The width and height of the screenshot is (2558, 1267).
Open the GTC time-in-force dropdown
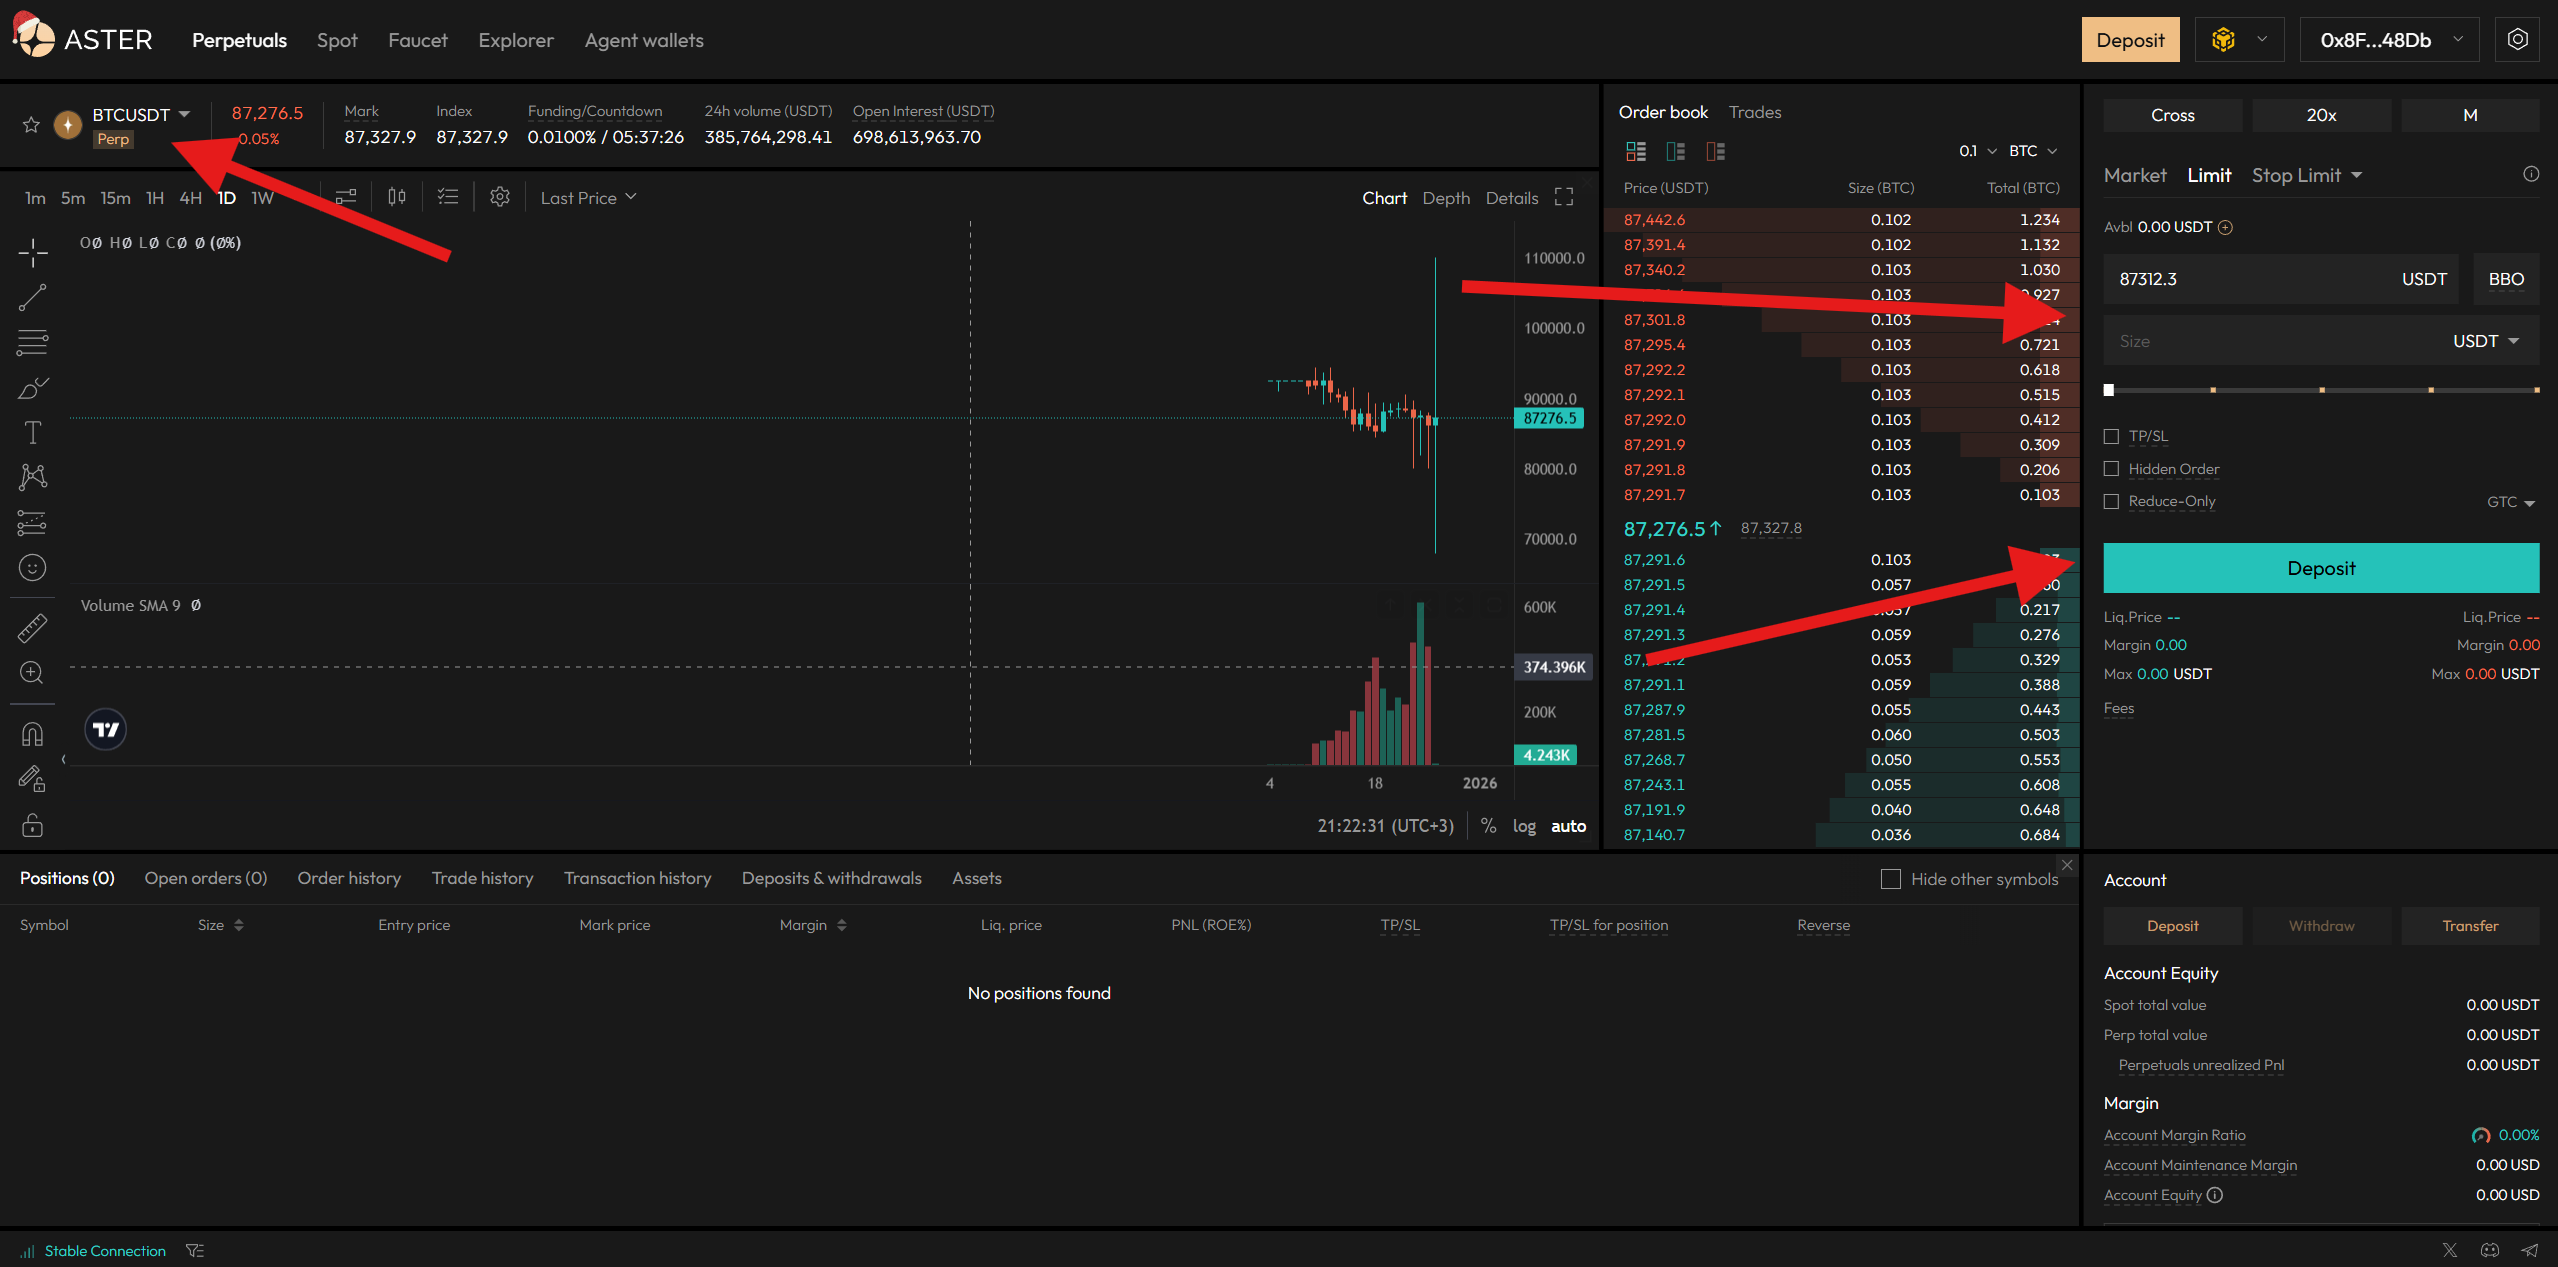pyautogui.click(x=2510, y=502)
